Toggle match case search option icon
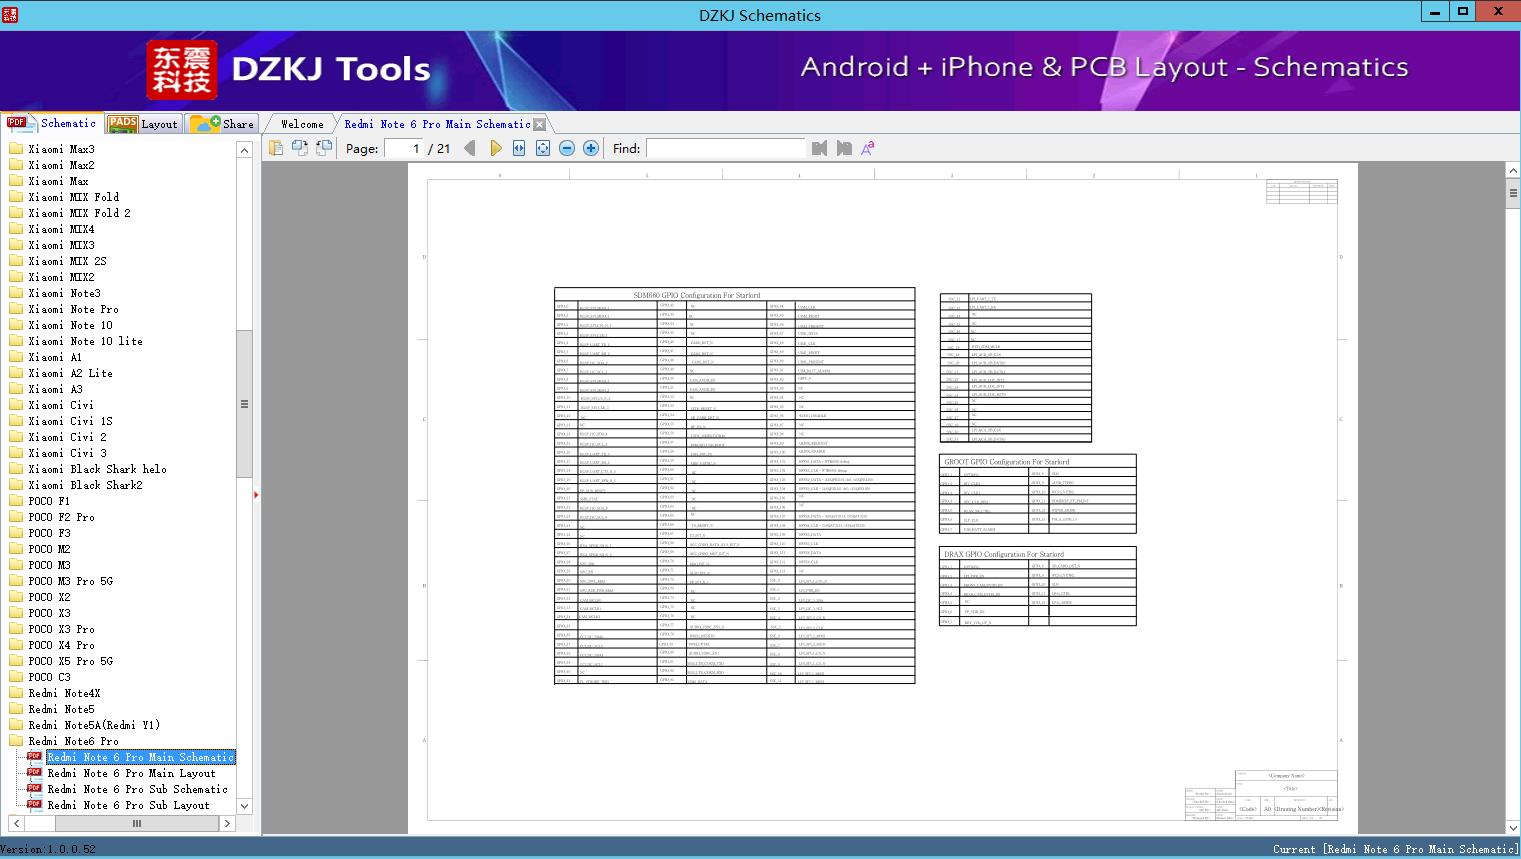This screenshot has height=859, width=1521. pyautogui.click(x=868, y=148)
